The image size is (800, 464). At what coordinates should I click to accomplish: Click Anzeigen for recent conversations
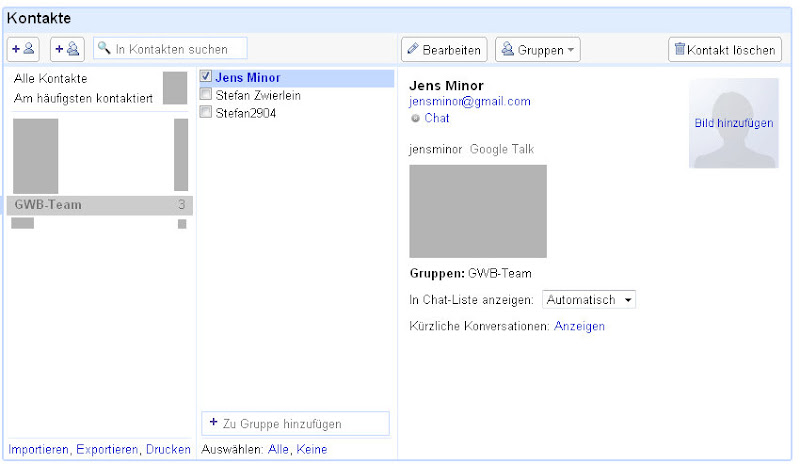click(x=579, y=326)
